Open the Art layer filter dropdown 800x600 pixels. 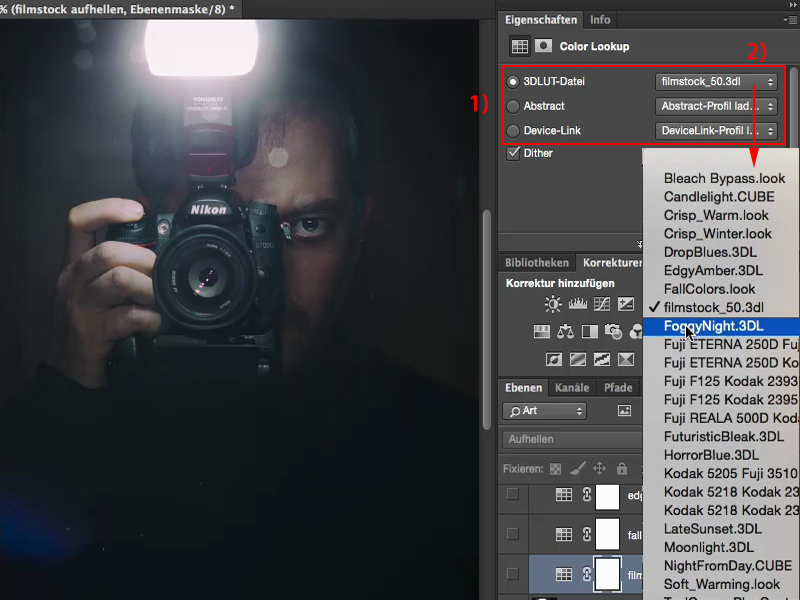(x=544, y=411)
